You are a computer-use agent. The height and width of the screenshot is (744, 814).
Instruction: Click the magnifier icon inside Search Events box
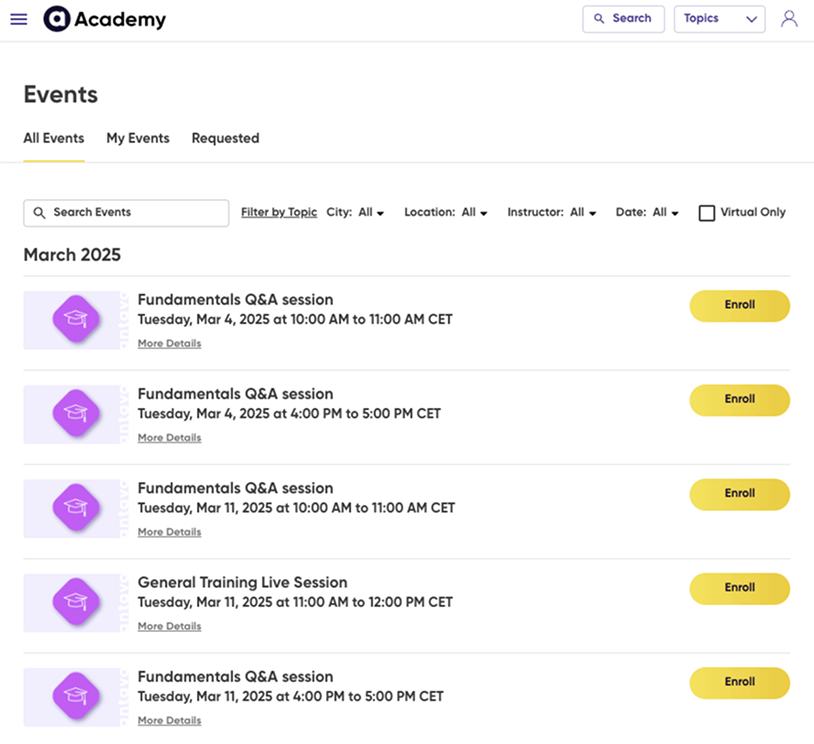click(x=39, y=213)
